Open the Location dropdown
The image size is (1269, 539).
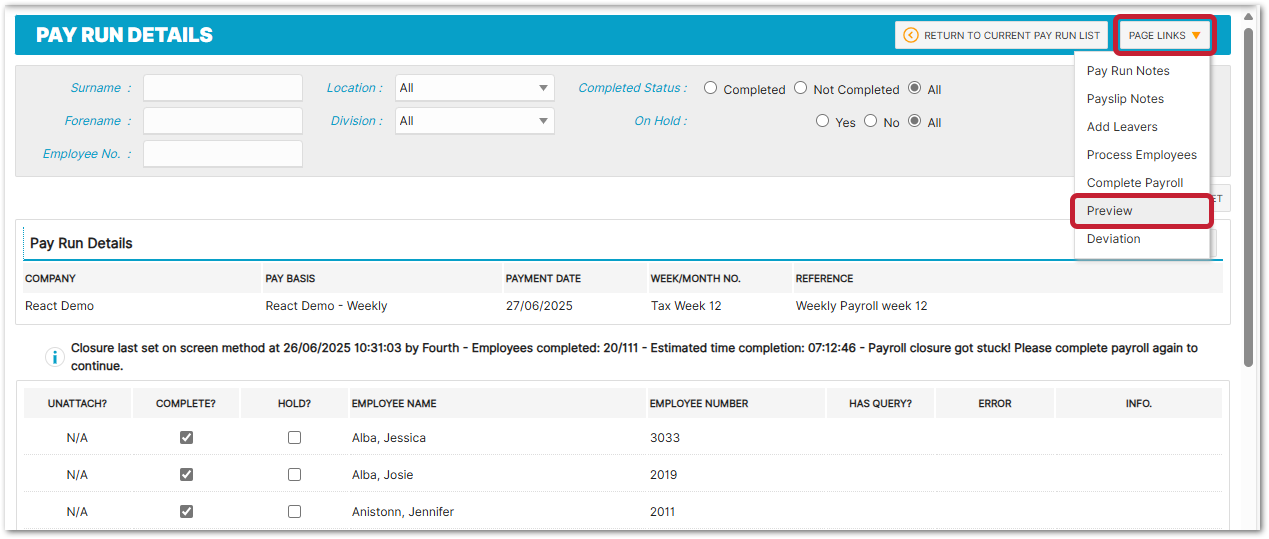point(474,88)
